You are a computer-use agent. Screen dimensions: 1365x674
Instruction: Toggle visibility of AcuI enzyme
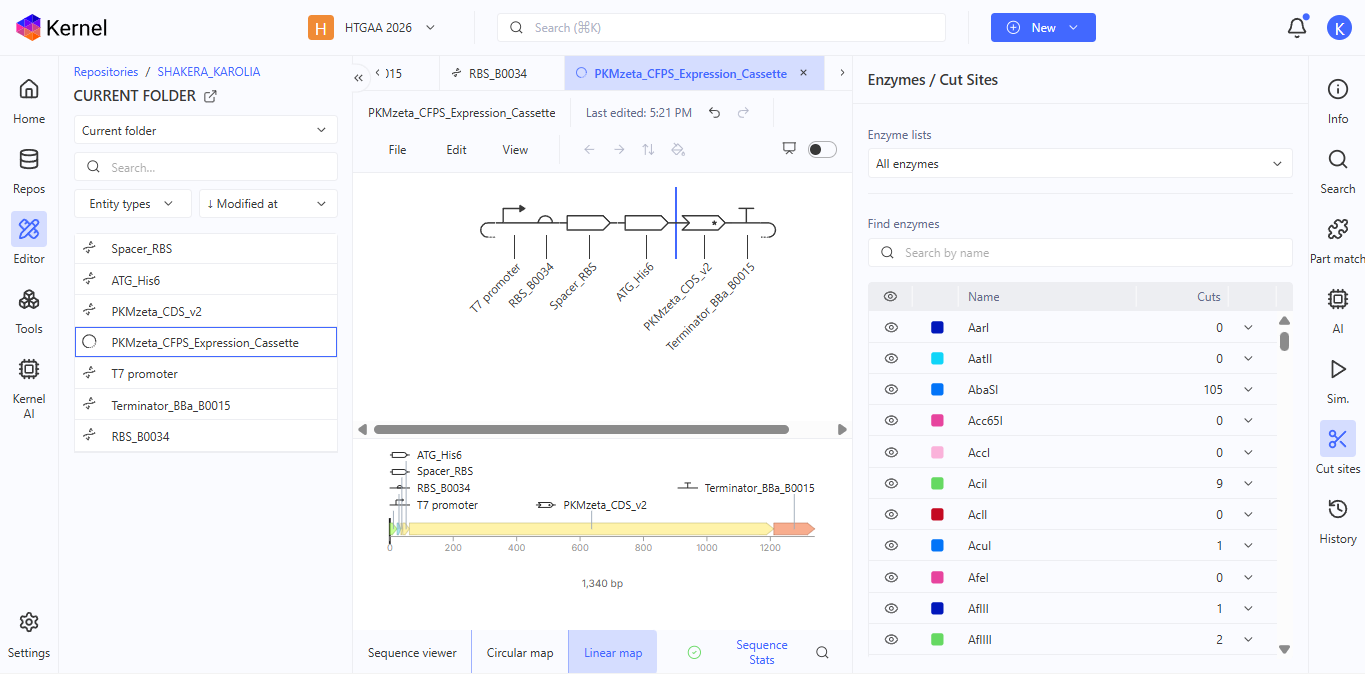click(x=891, y=545)
